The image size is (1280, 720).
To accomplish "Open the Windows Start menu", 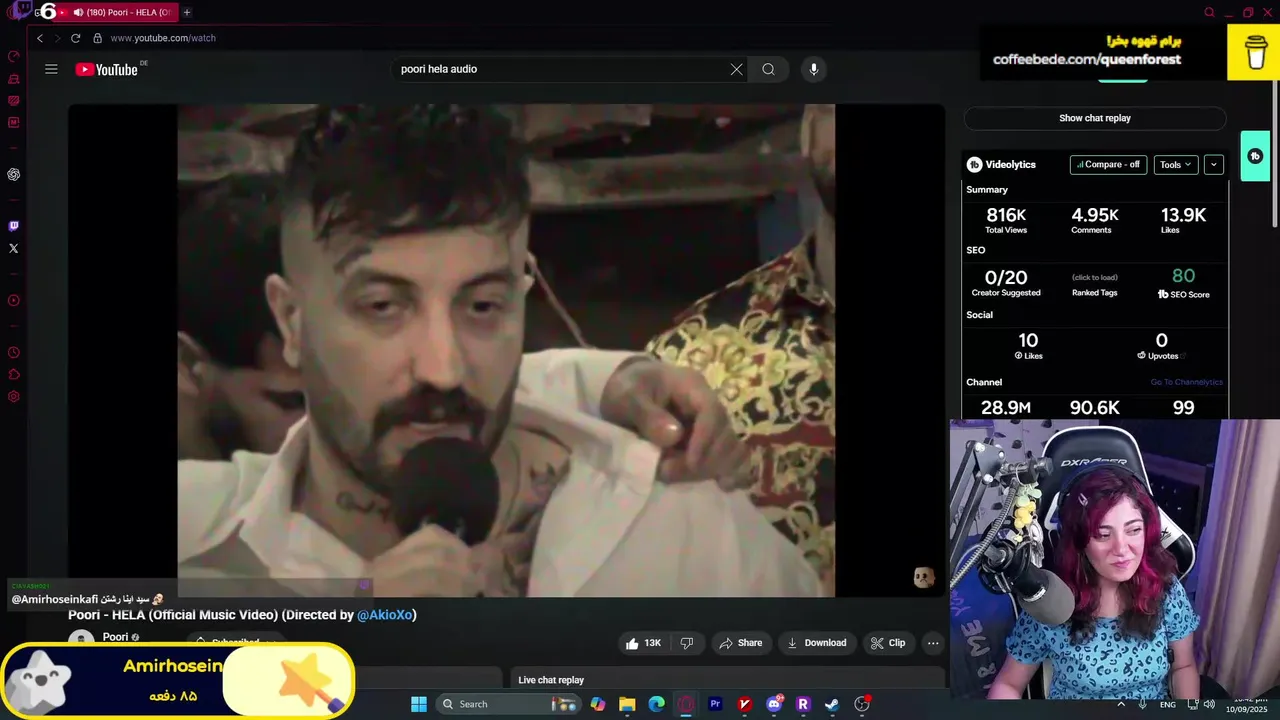I will (419, 704).
